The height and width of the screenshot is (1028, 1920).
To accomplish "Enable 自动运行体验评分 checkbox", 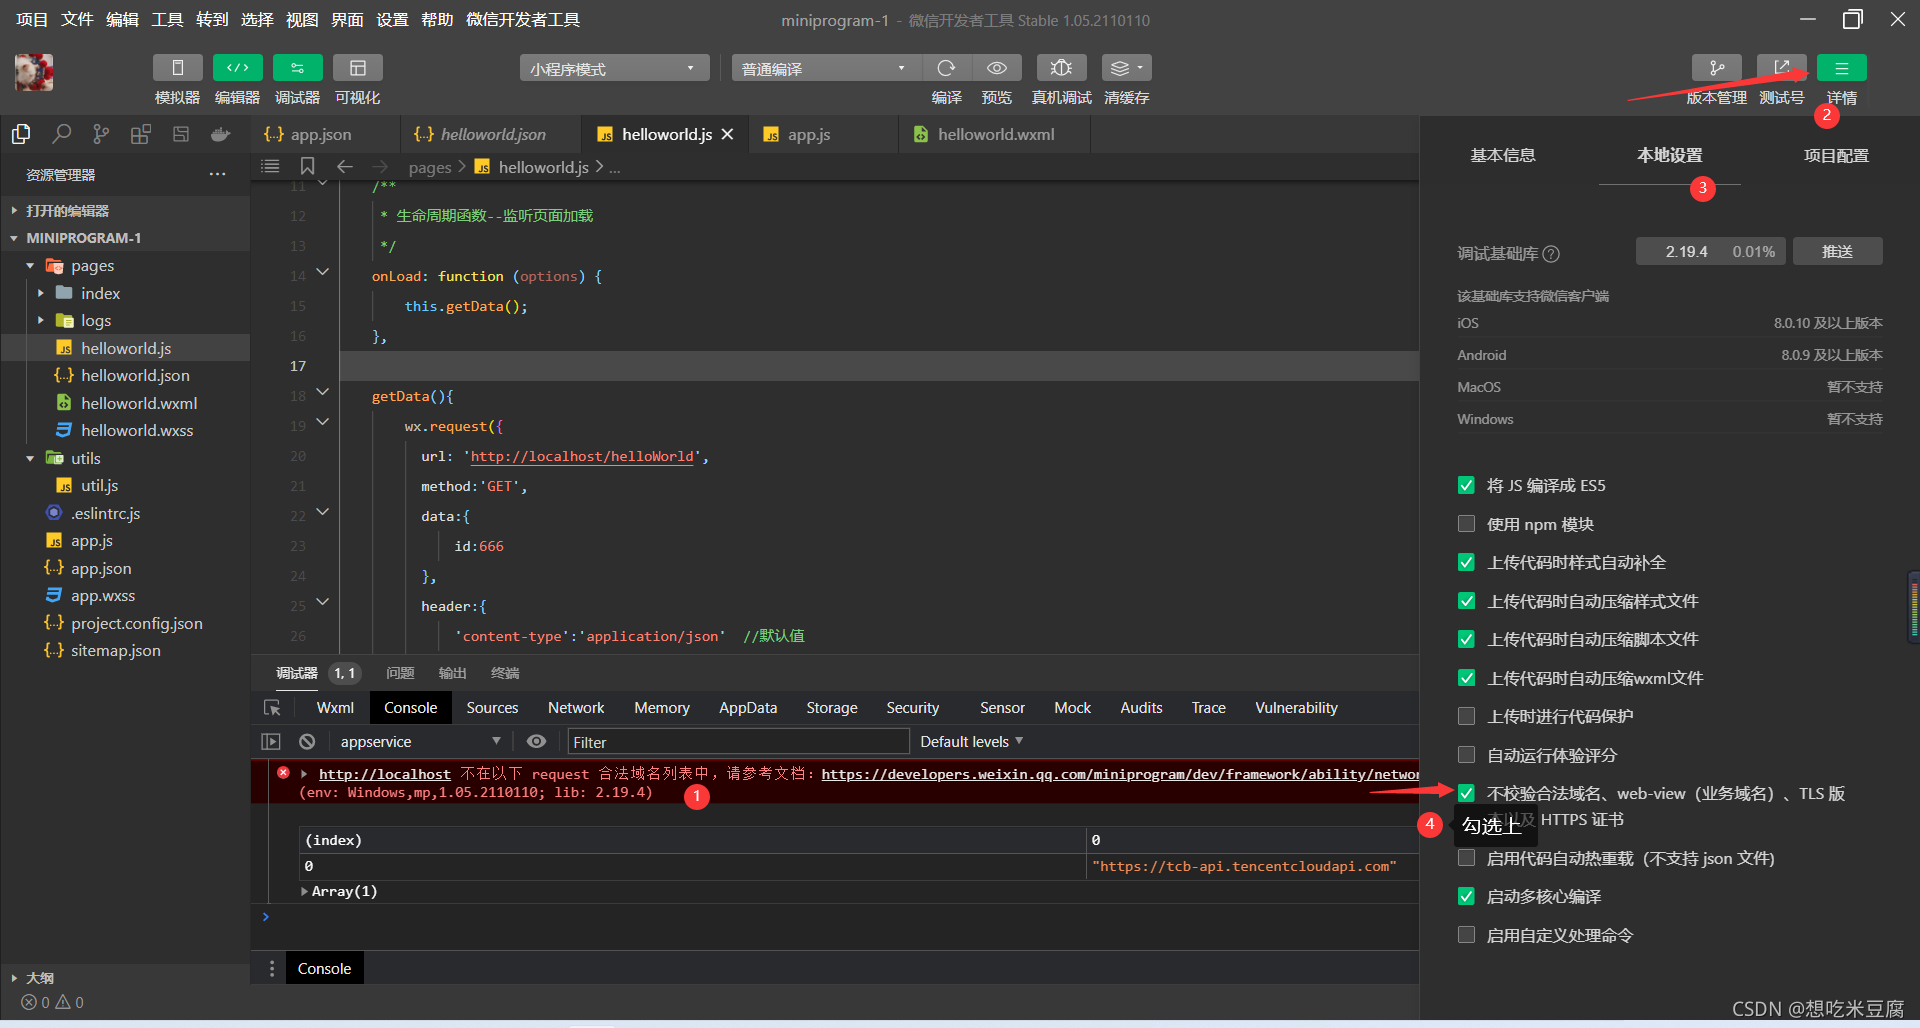I will (1466, 755).
